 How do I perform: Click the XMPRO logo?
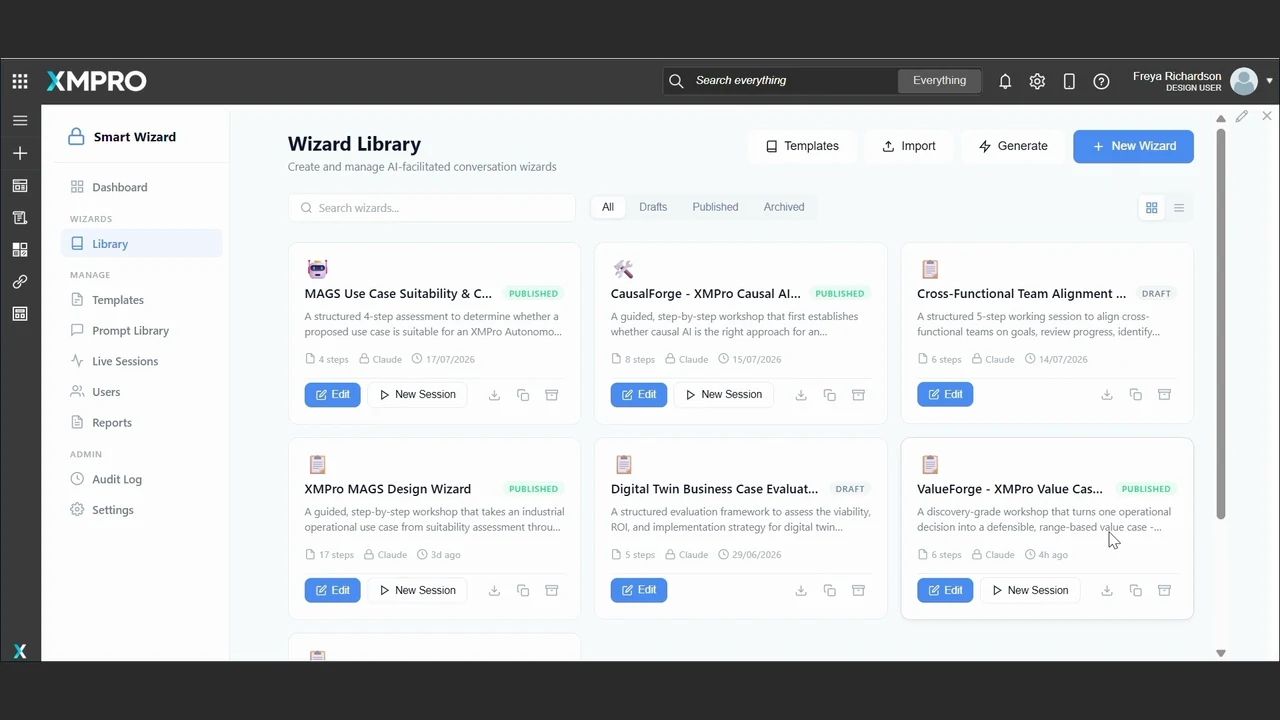[x=96, y=81]
